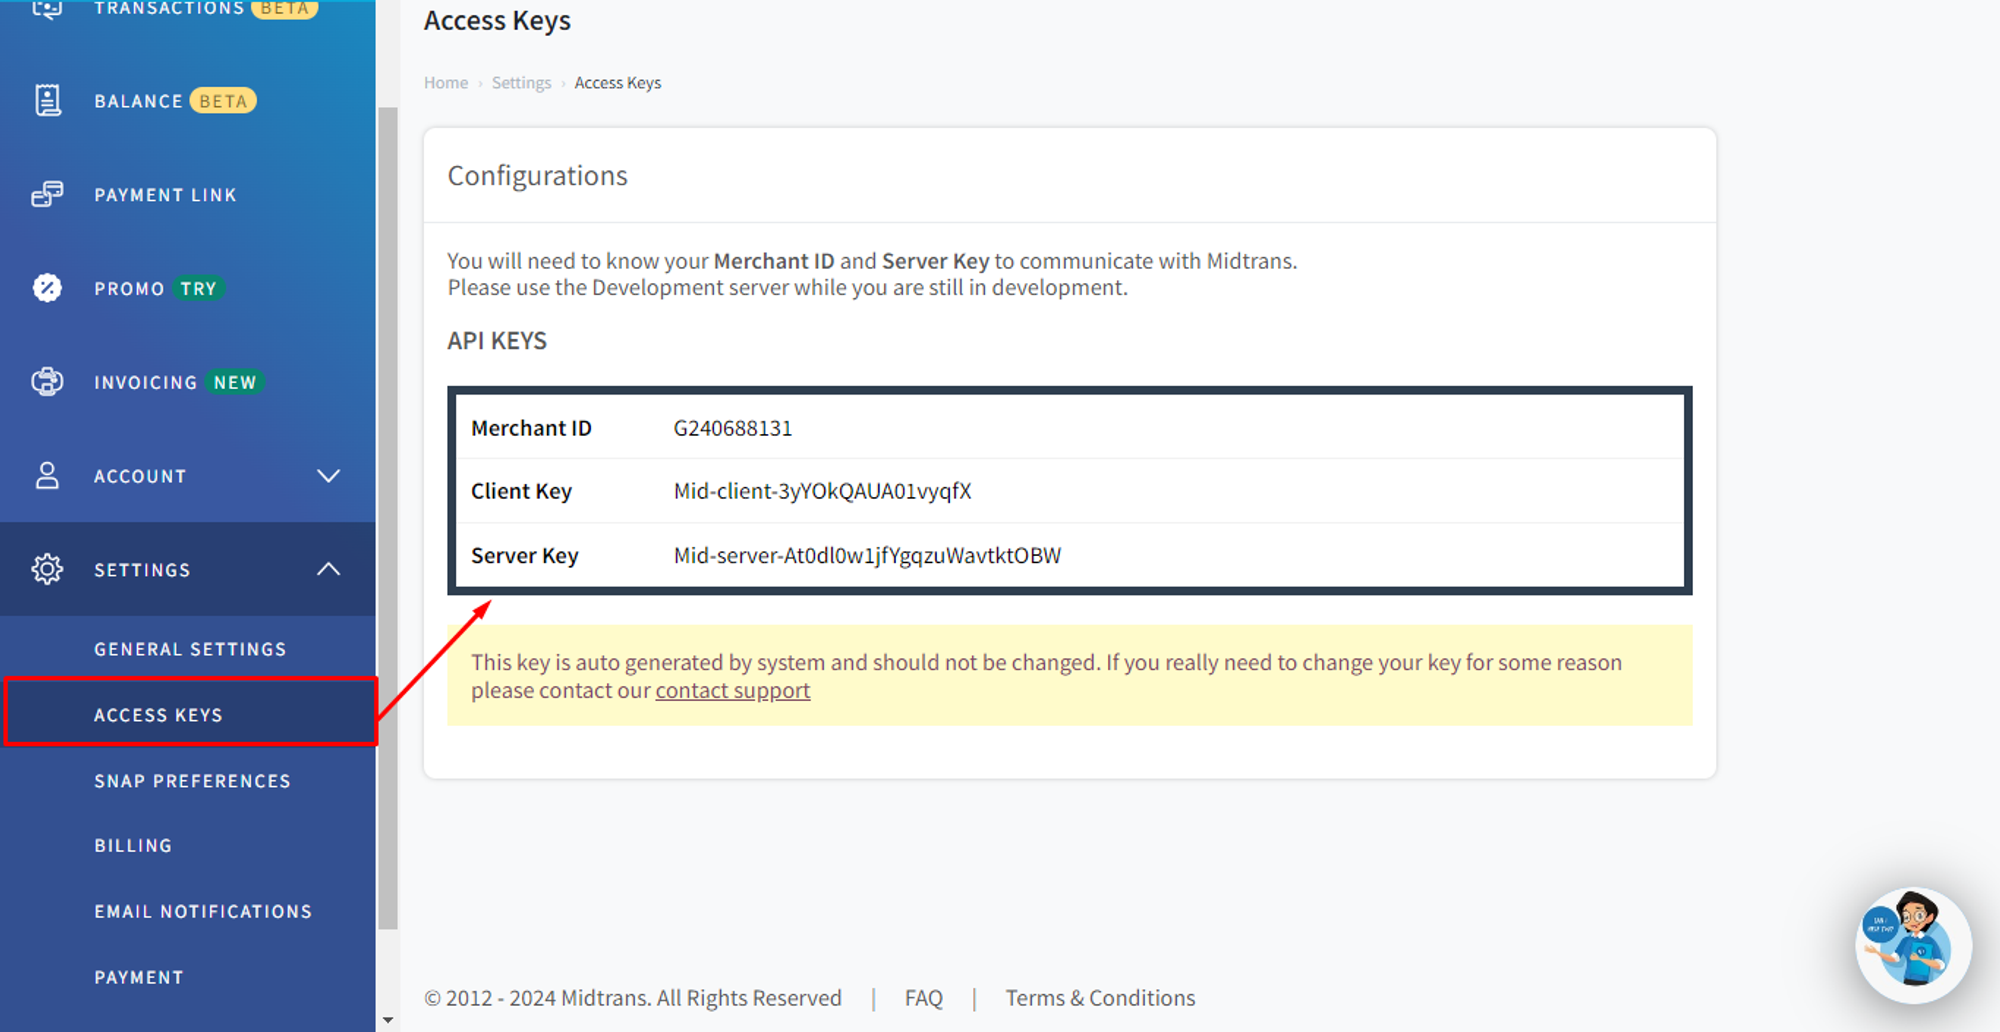This screenshot has width=2000, height=1032.
Task: Click the Midtrans copyright footer text
Action: pyautogui.click(x=633, y=998)
